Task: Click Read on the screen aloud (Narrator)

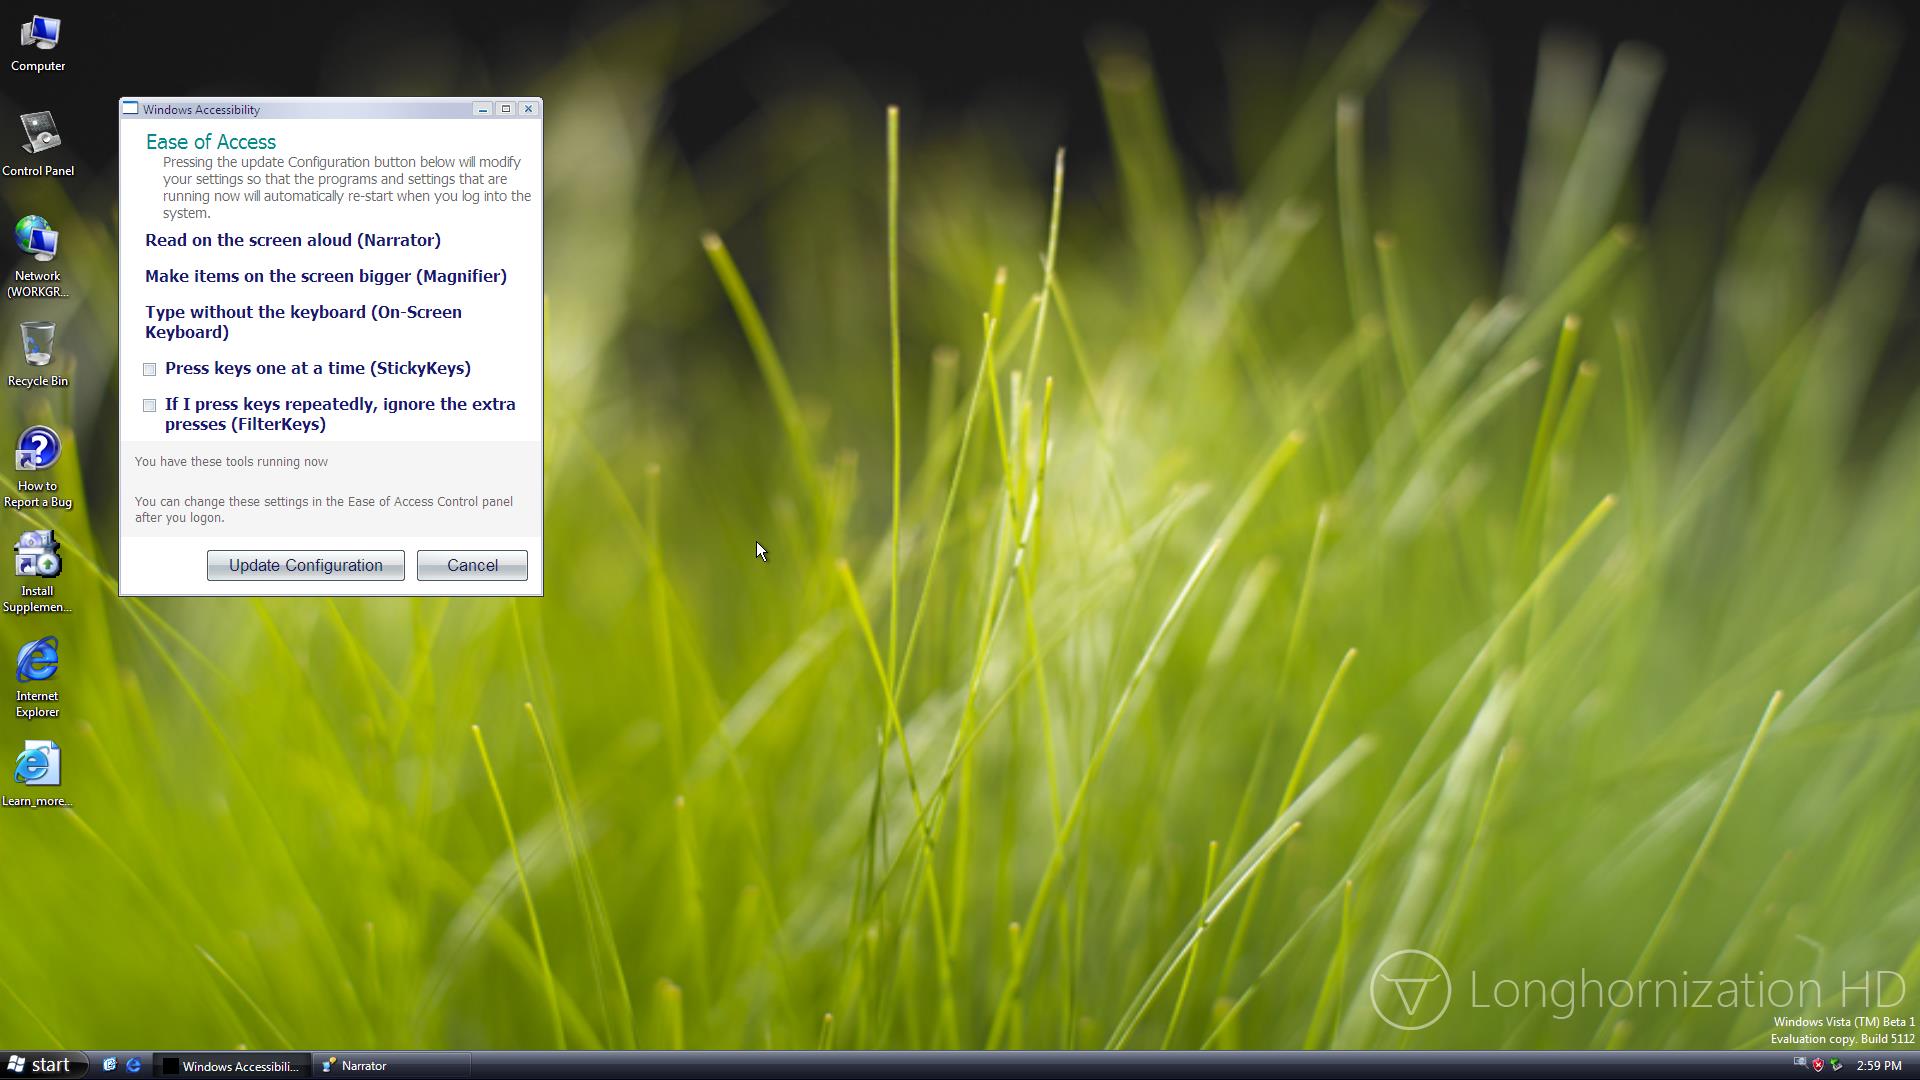Action: click(293, 240)
